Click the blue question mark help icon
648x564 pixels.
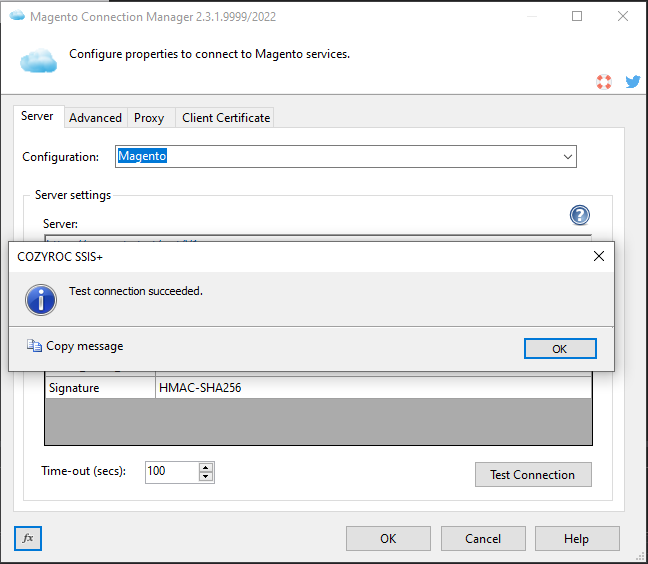(580, 215)
